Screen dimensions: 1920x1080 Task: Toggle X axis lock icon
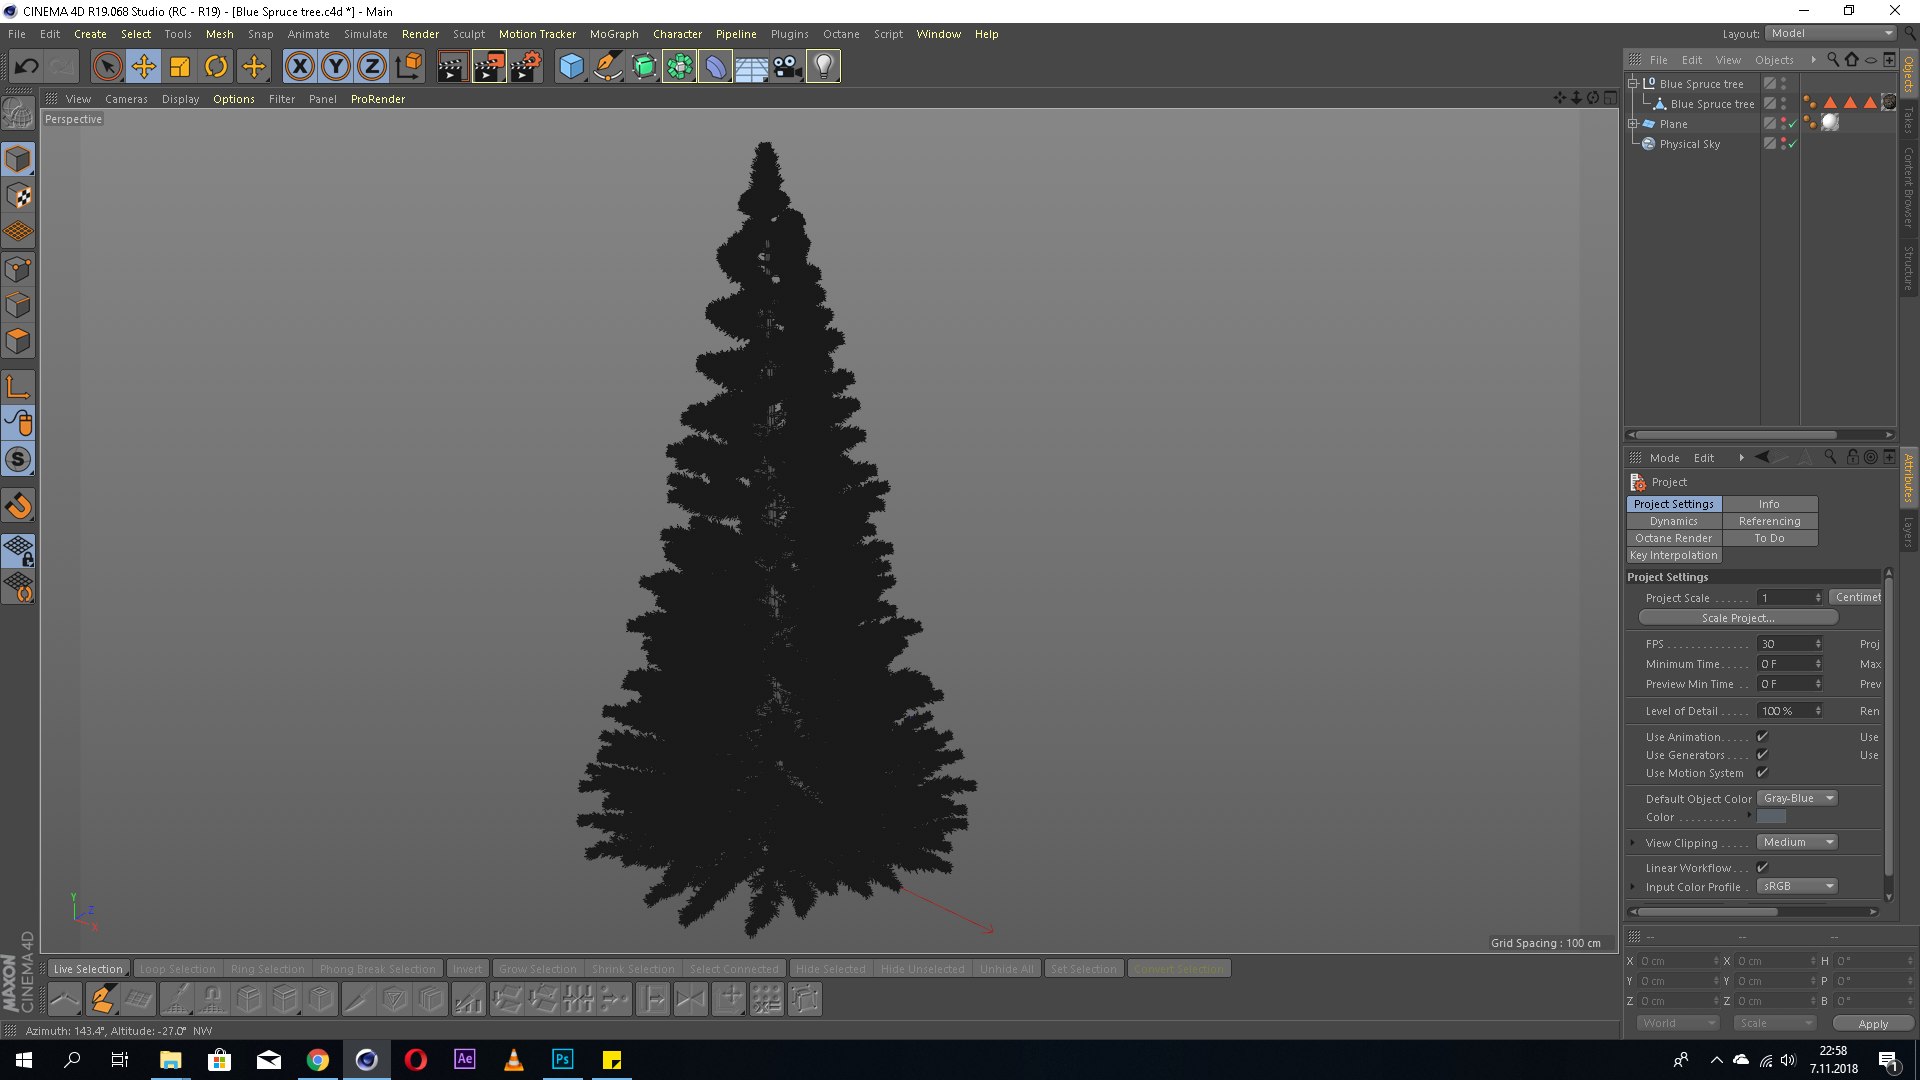click(x=299, y=67)
